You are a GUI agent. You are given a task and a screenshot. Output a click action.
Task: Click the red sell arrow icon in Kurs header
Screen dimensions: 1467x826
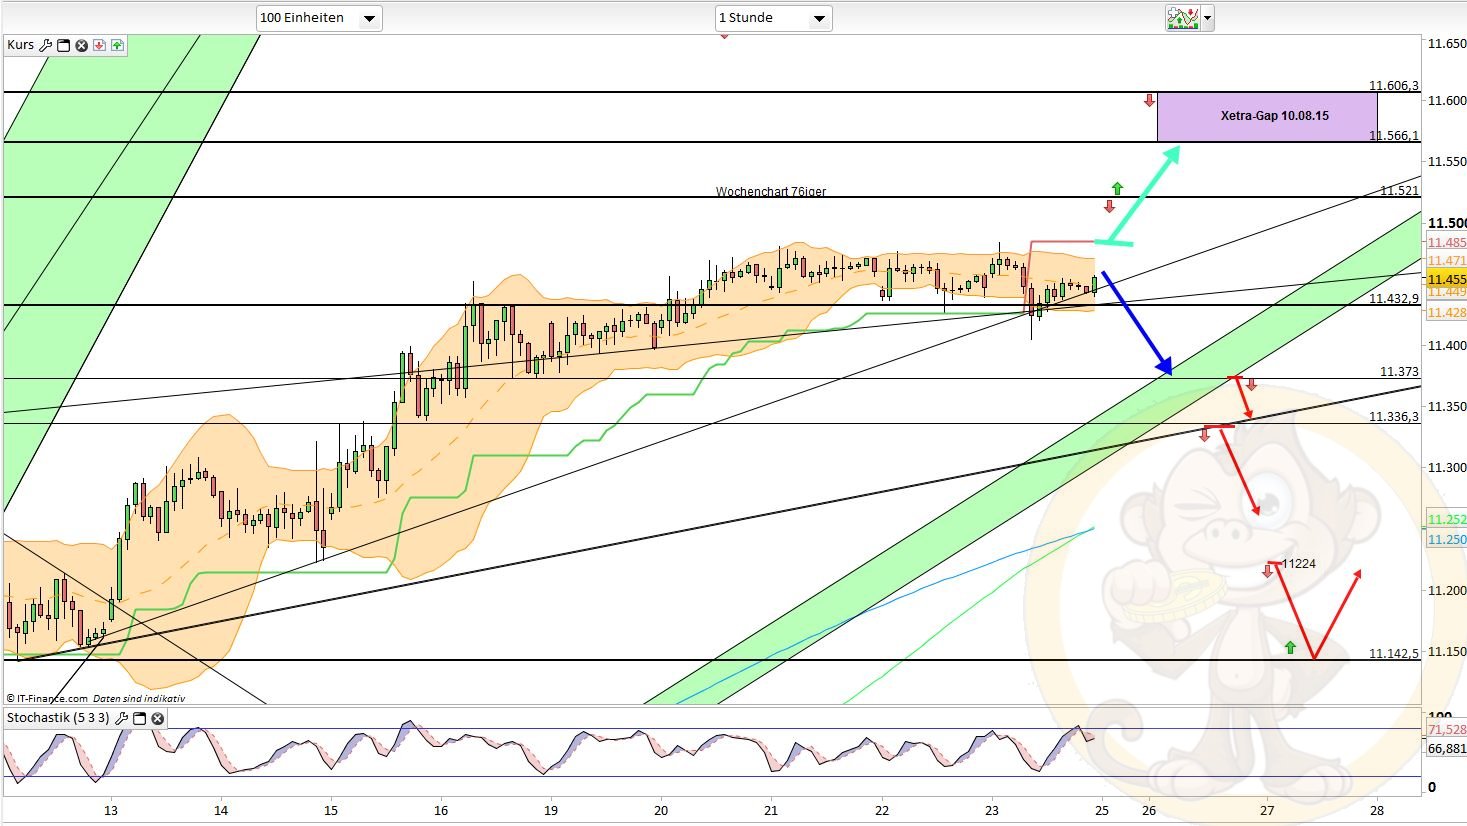coord(100,45)
